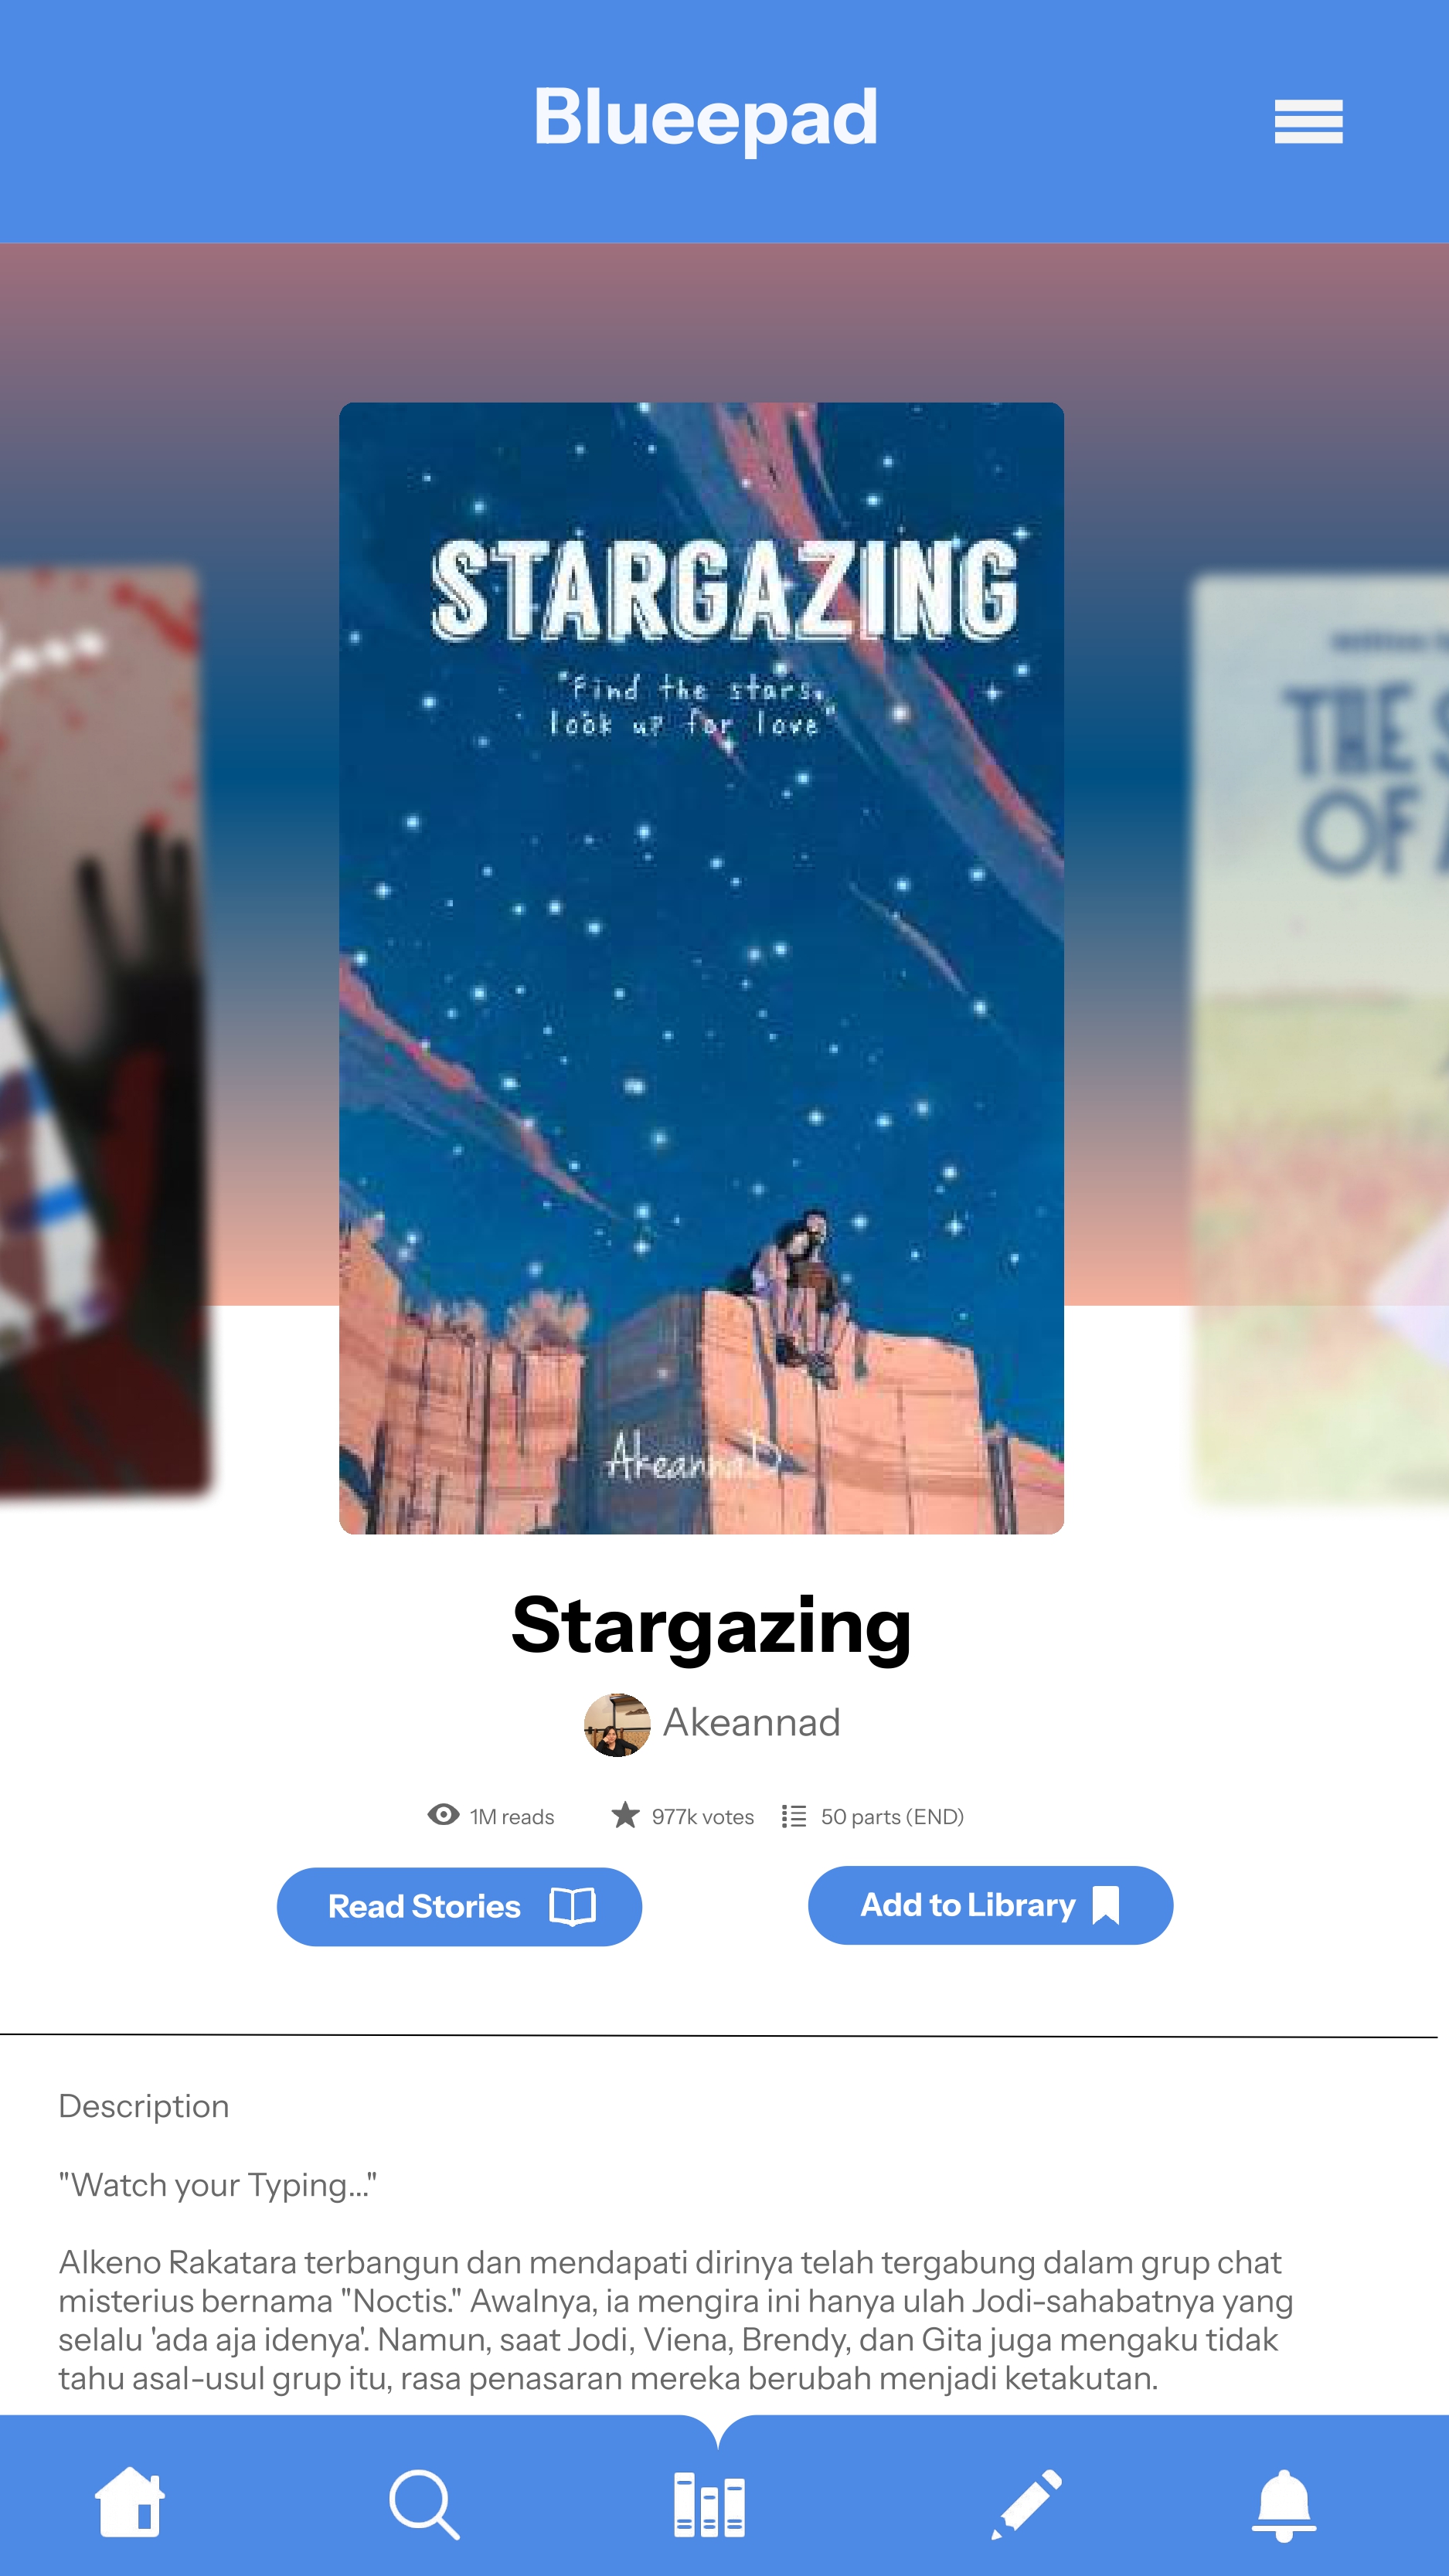This screenshot has height=2576, width=1449.
Task: Click the Description heading
Action: tap(144, 2106)
